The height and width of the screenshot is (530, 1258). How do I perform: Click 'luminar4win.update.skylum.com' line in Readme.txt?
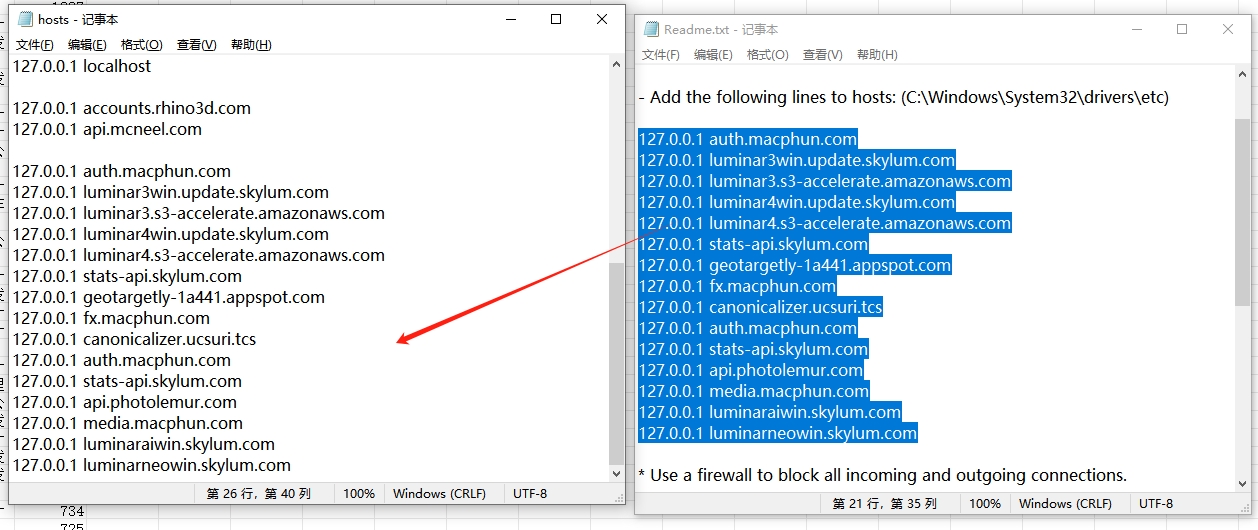coord(797,202)
